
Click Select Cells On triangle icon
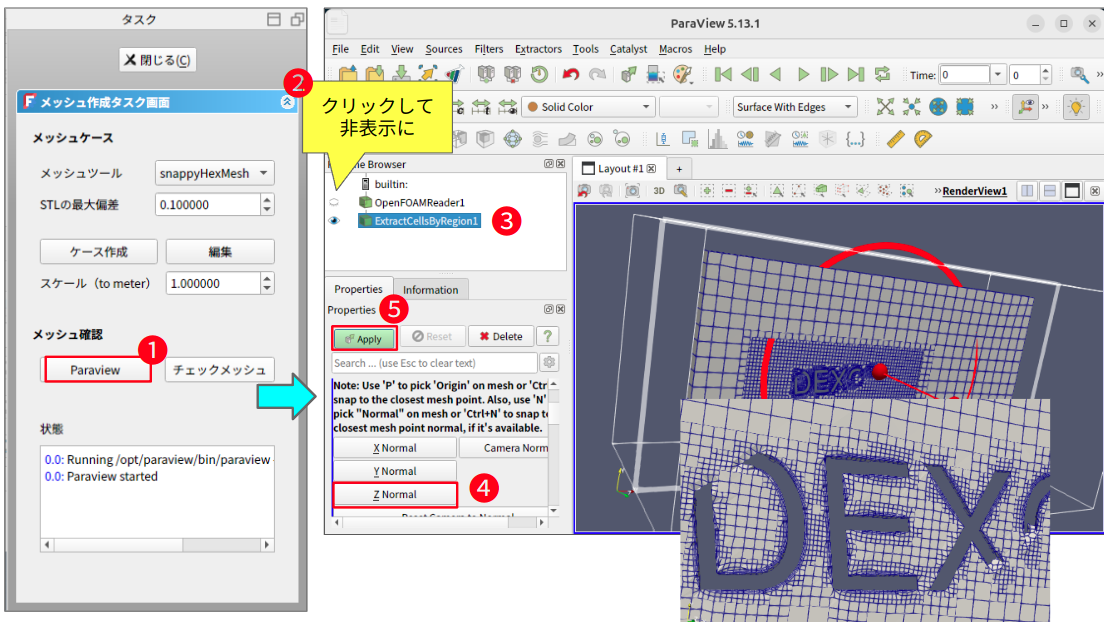click(777, 190)
